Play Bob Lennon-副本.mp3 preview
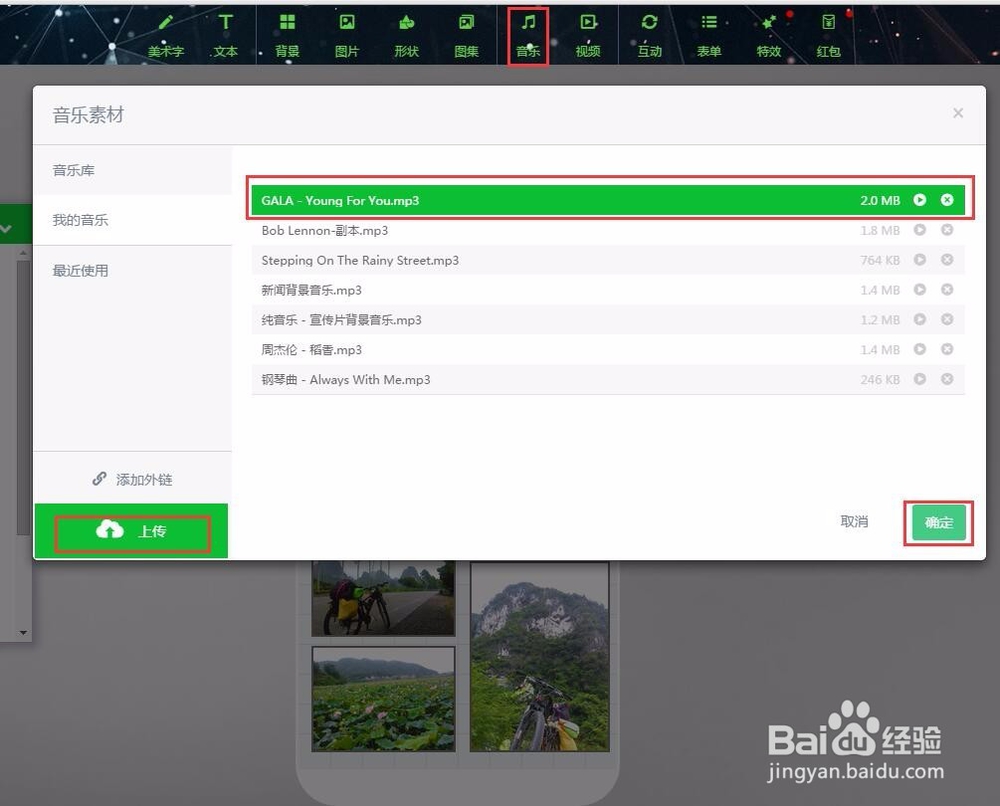This screenshot has width=1000, height=806. [x=920, y=230]
